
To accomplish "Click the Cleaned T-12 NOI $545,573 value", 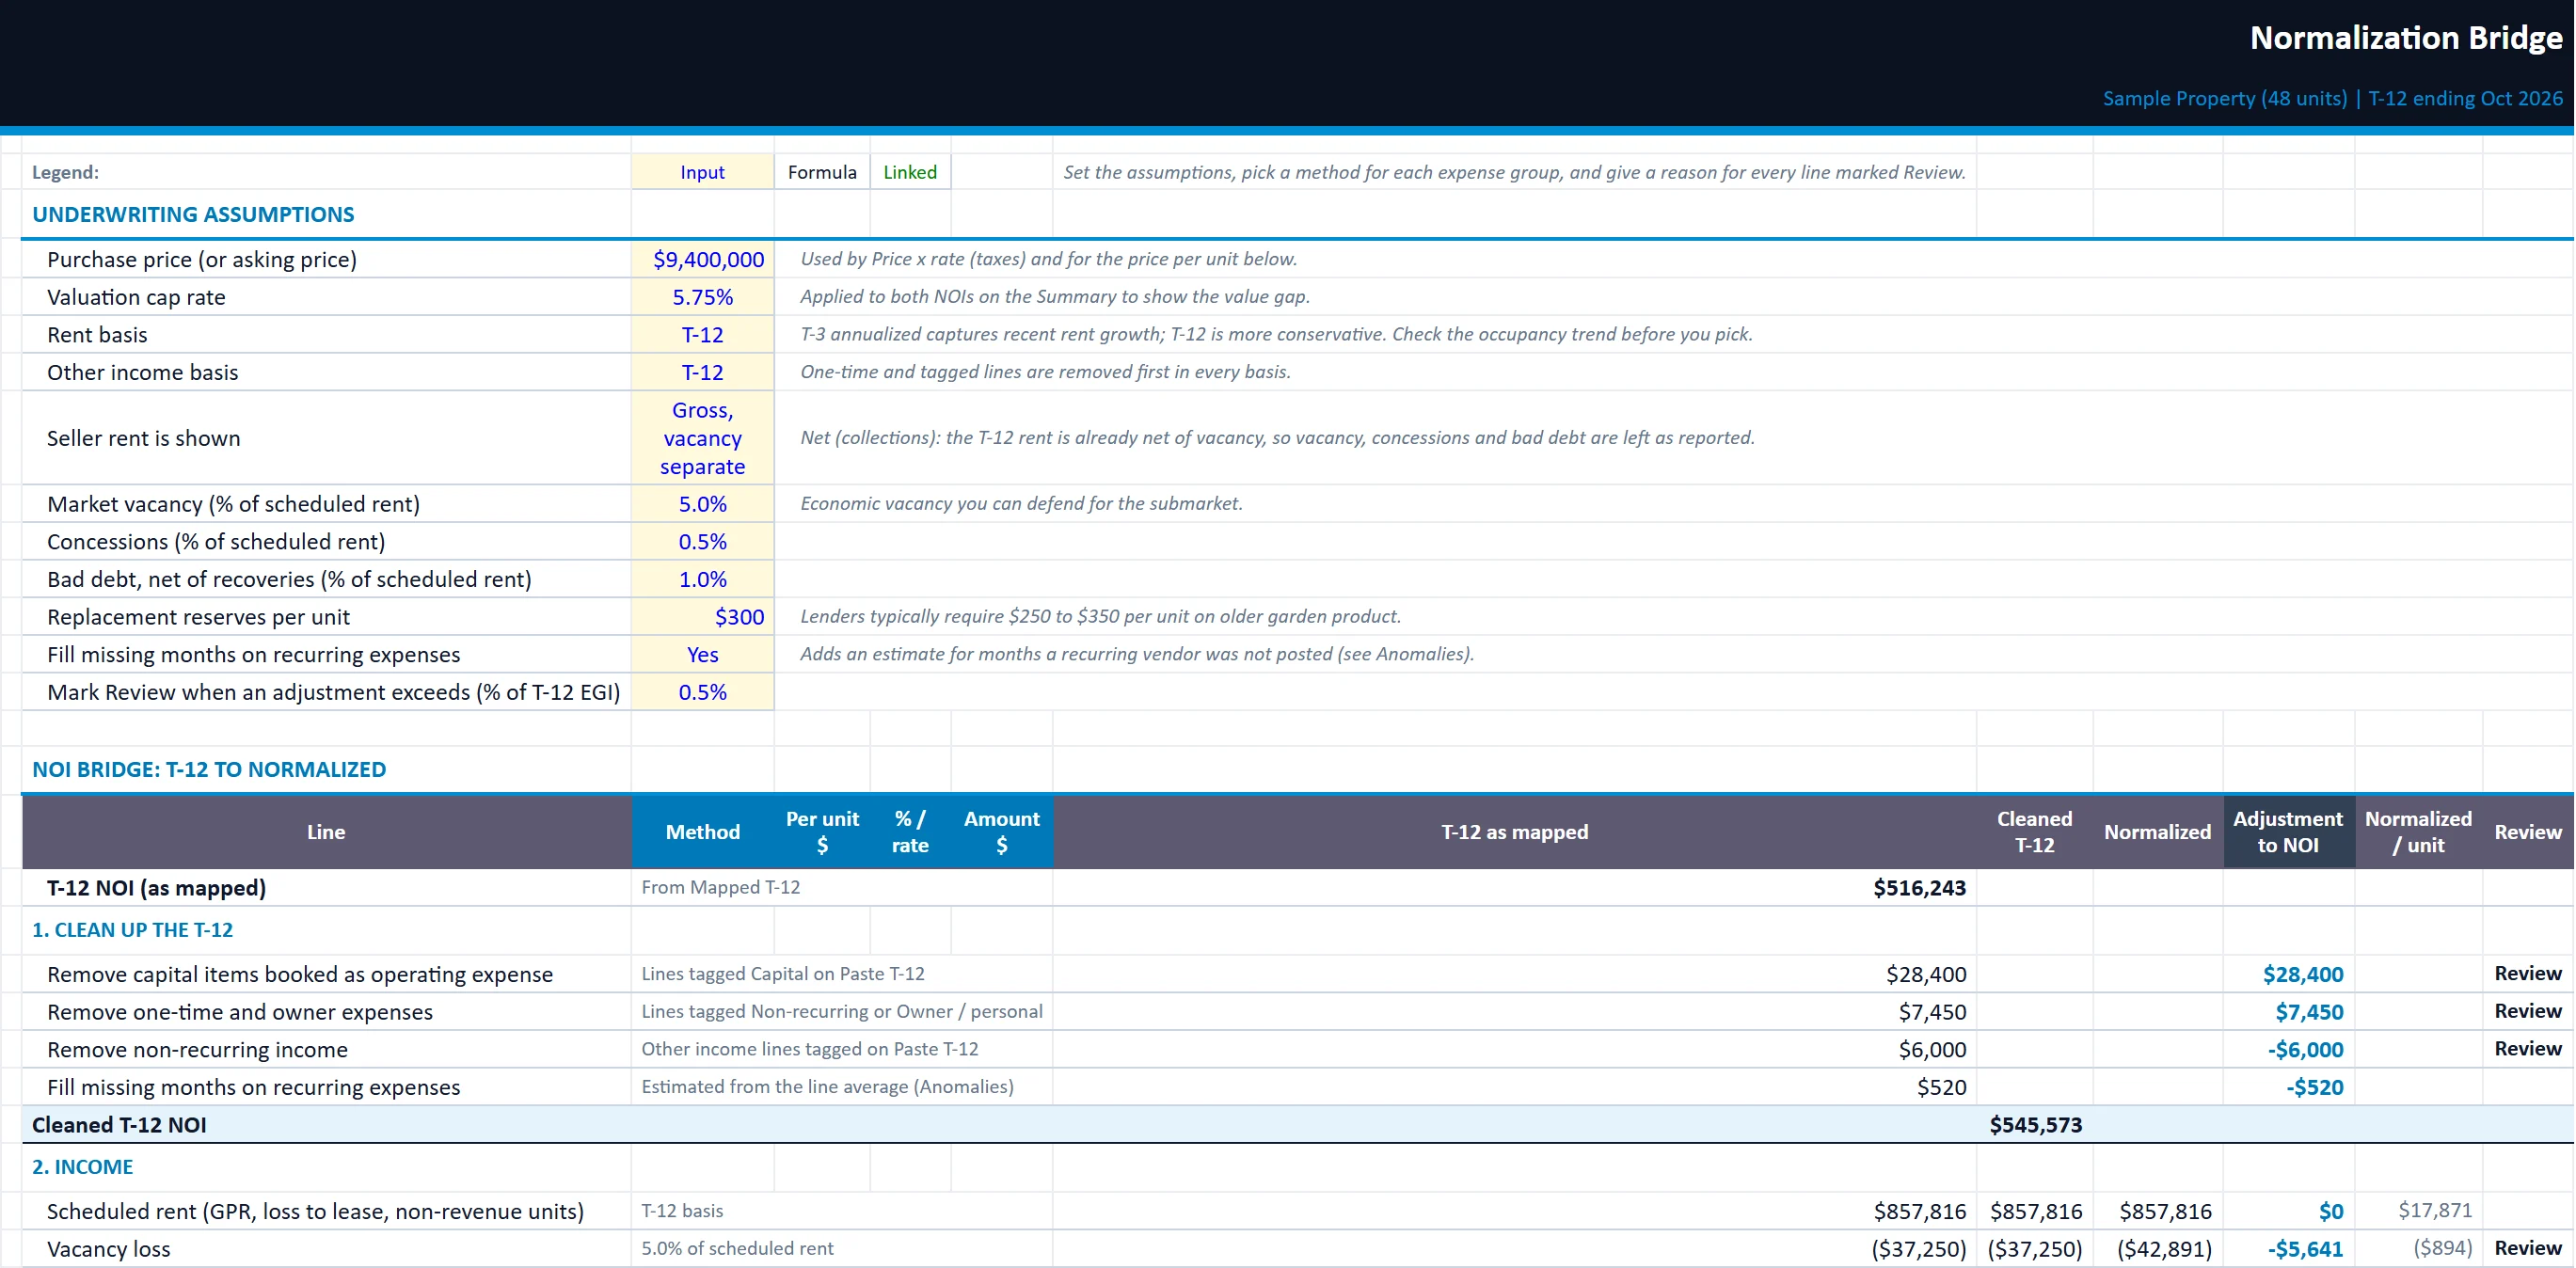I will (x=2035, y=1125).
